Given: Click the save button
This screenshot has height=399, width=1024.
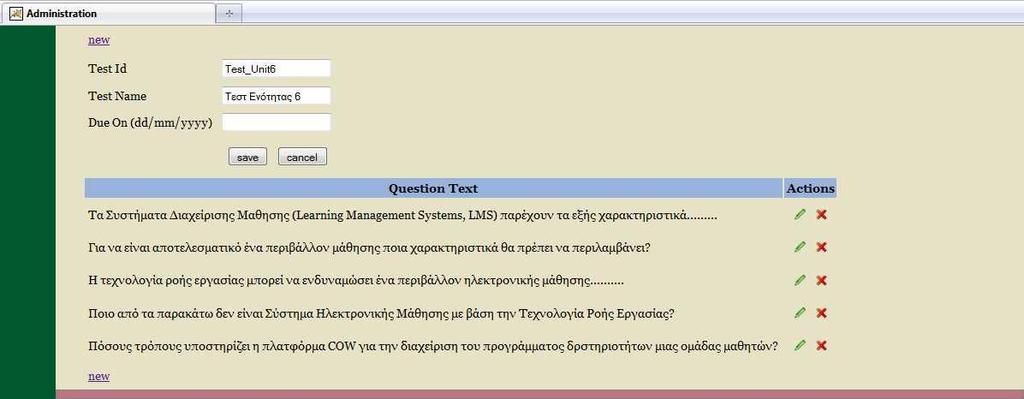Looking at the screenshot, I should point(248,157).
